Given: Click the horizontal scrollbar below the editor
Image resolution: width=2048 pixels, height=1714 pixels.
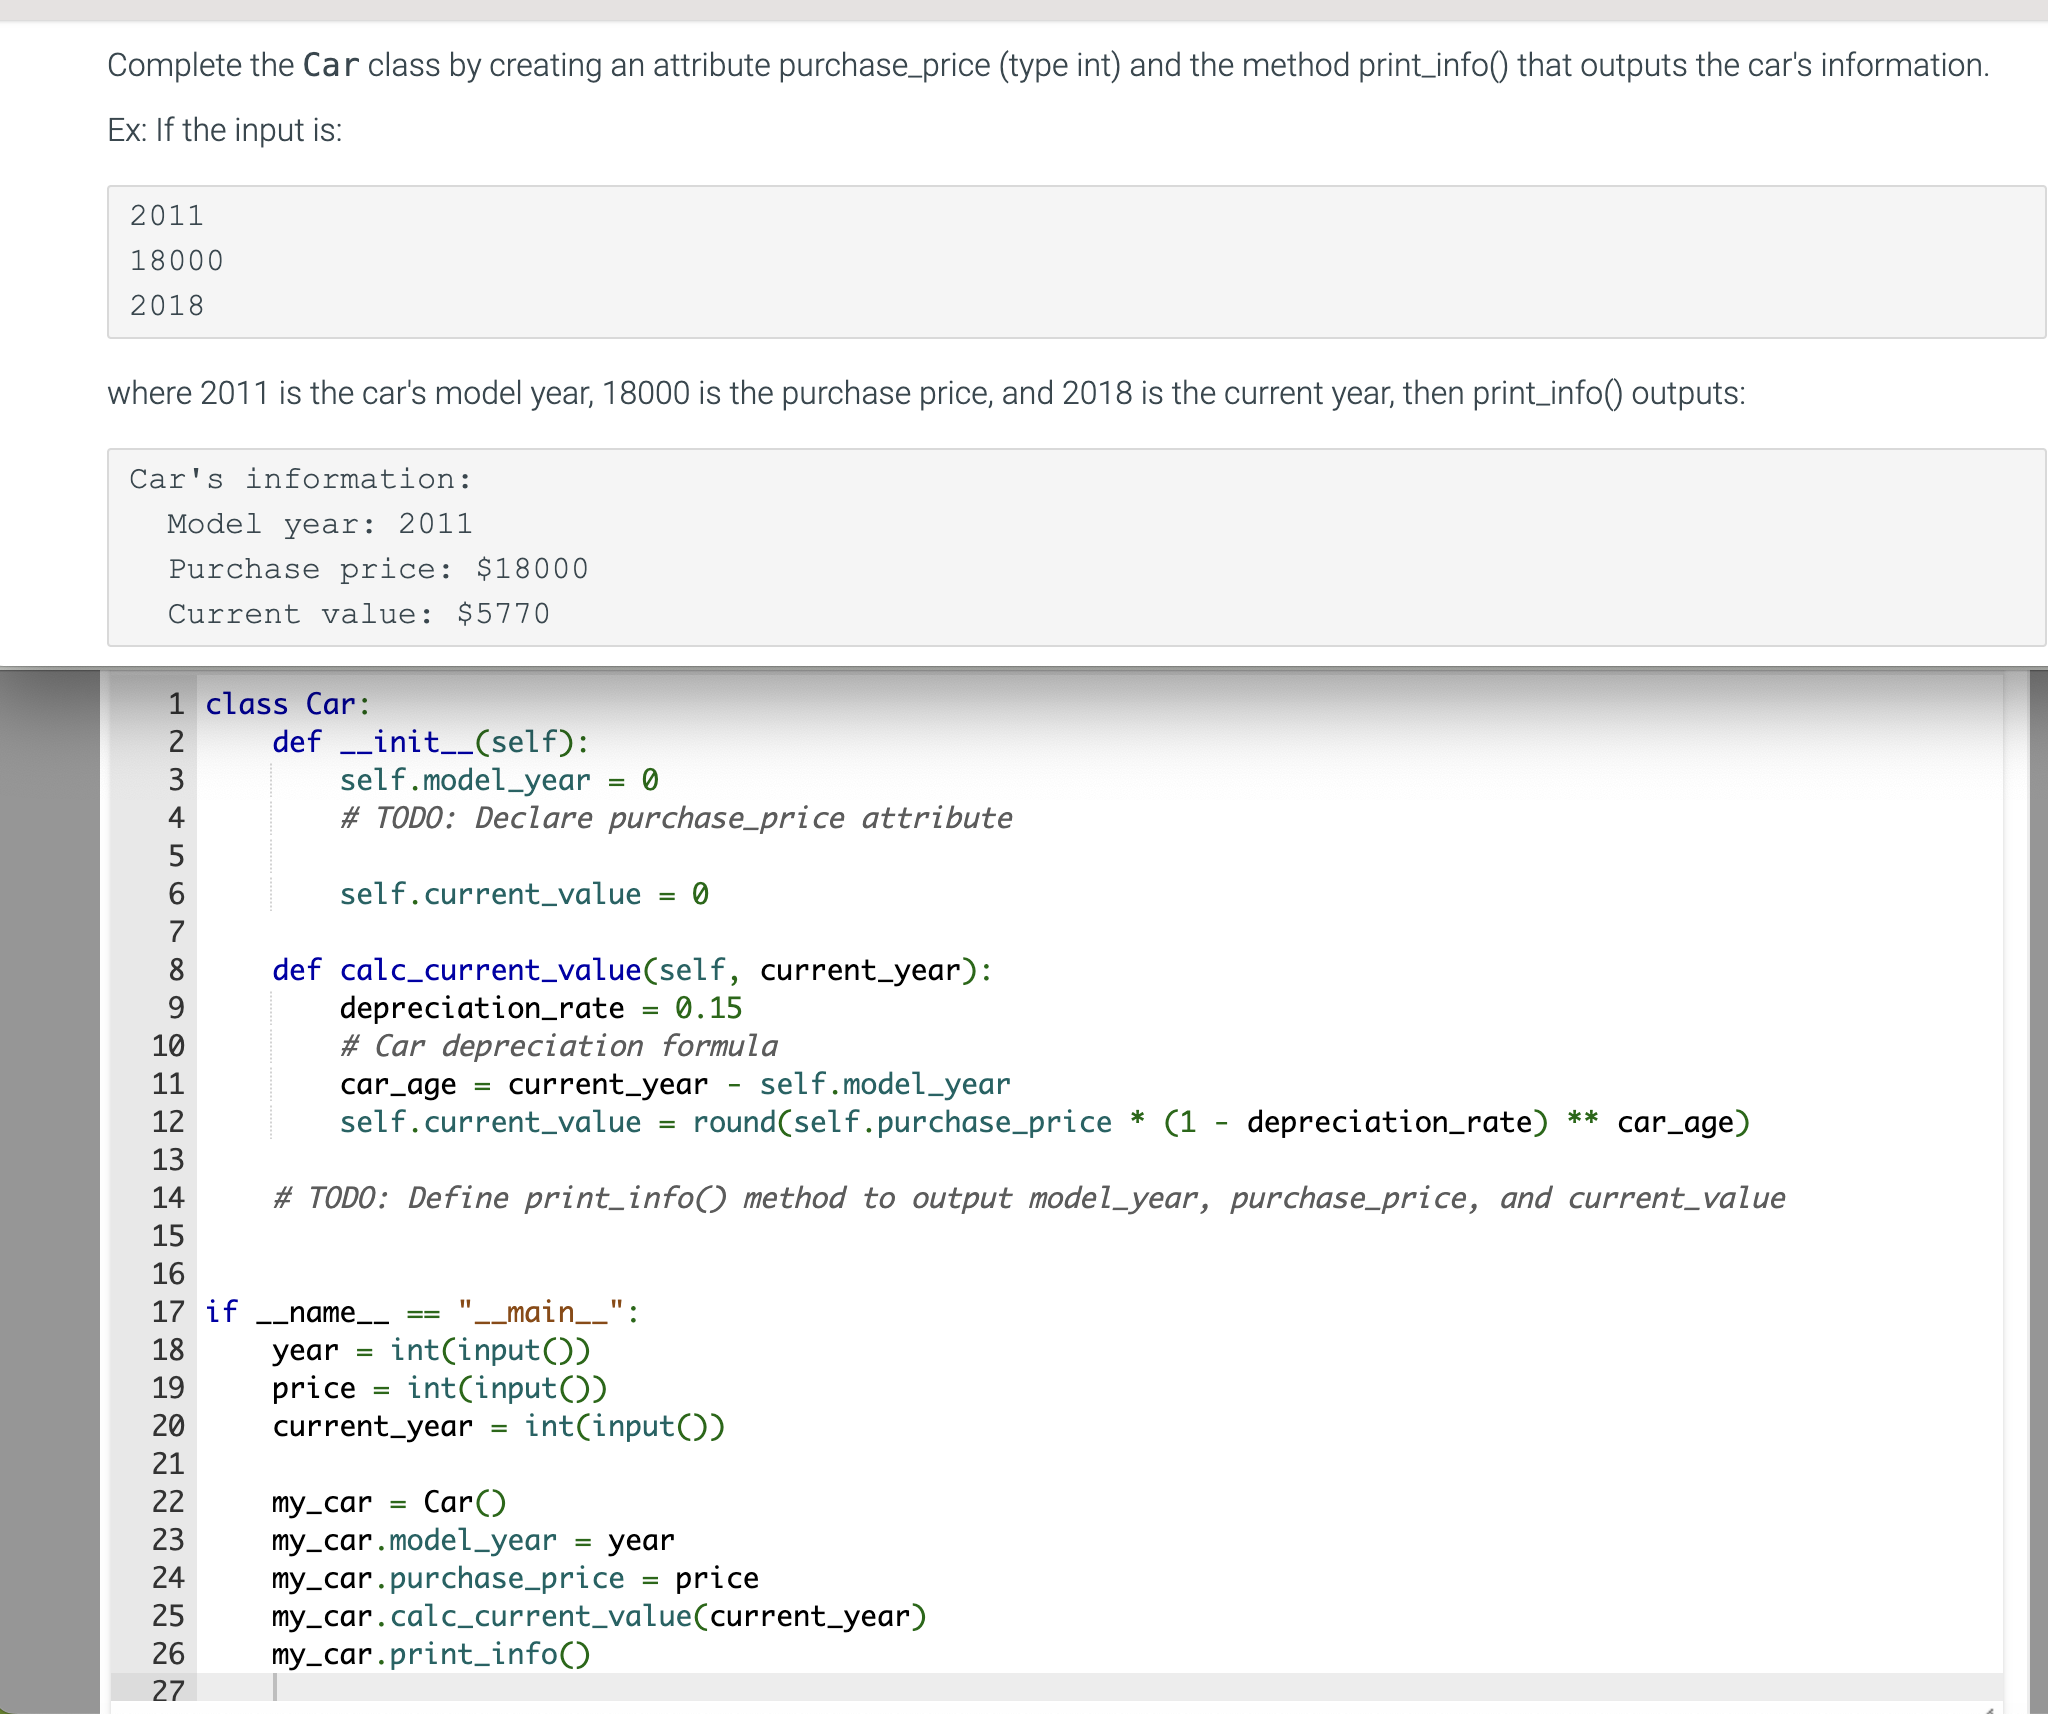Looking at the screenshot, I should (1000, 1708).
